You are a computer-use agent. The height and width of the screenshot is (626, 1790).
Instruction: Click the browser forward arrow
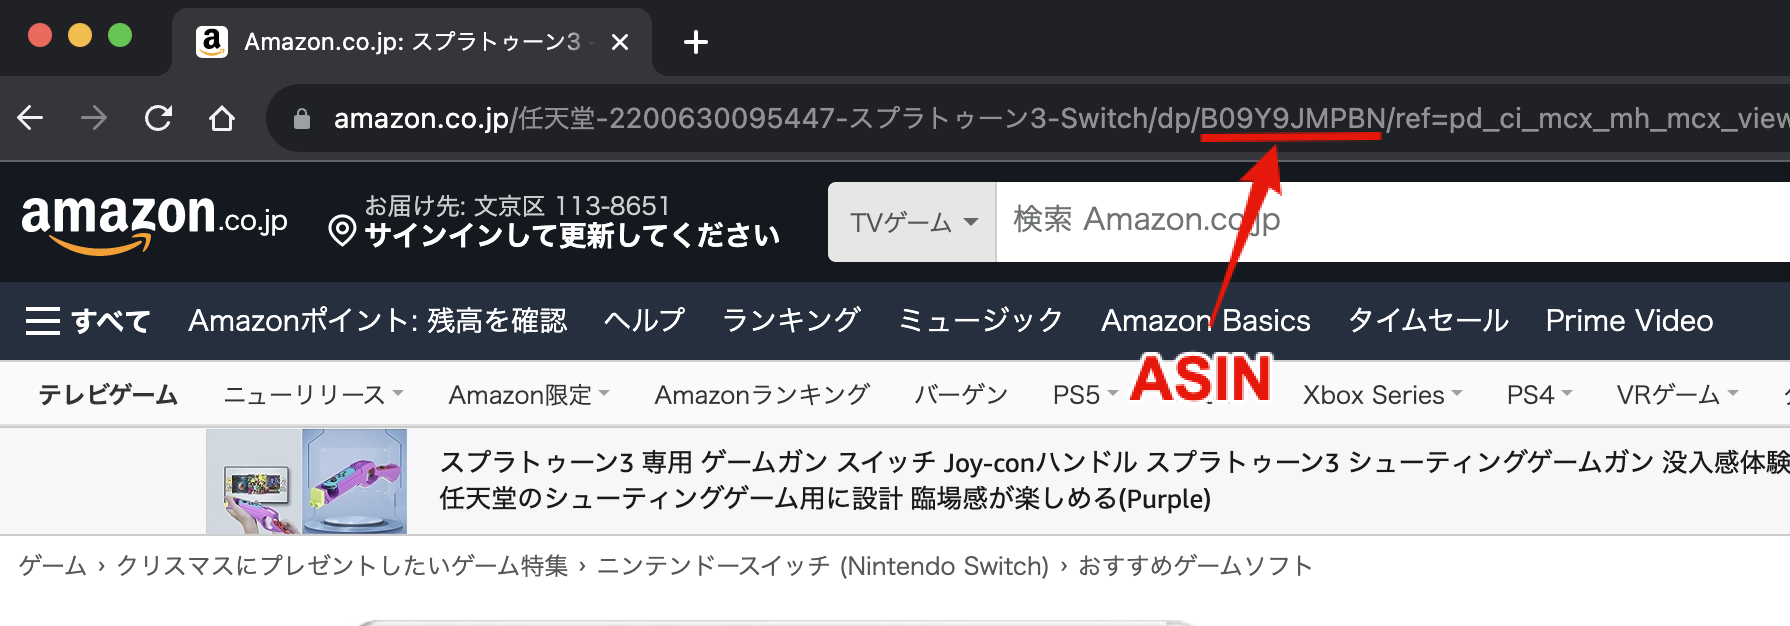[95, 118]
